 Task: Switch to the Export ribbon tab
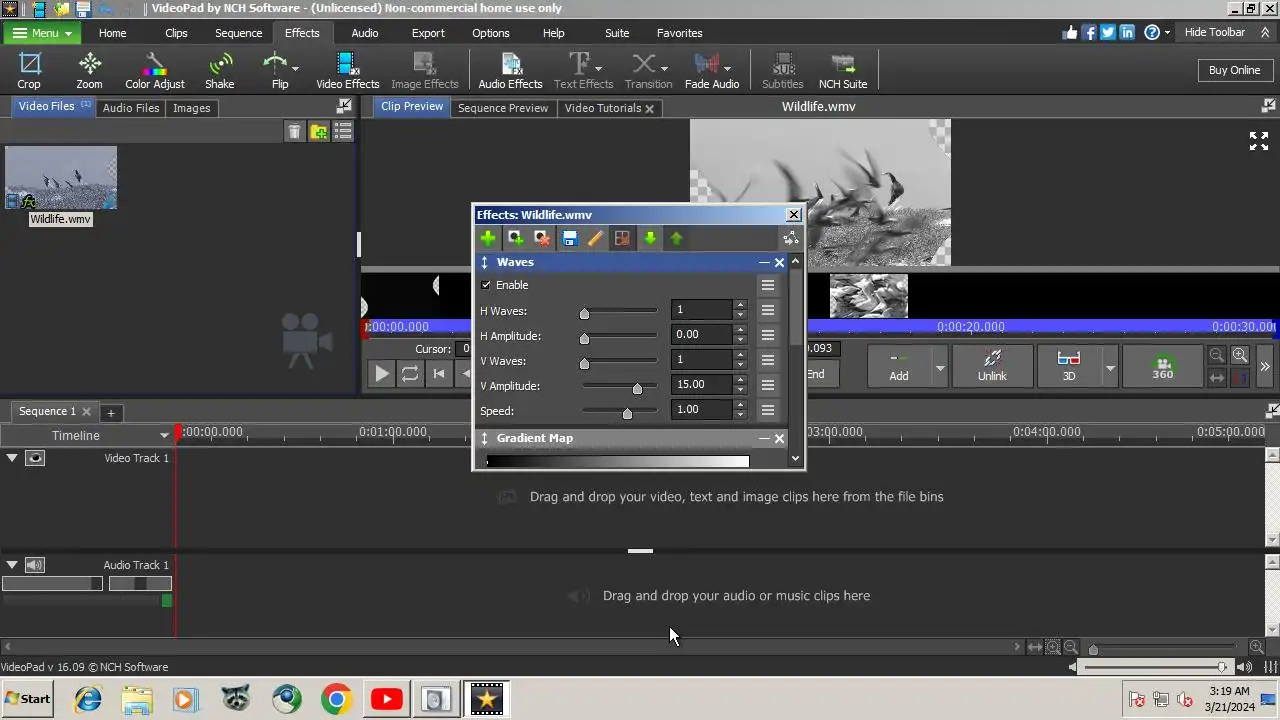tap(428, 33)
